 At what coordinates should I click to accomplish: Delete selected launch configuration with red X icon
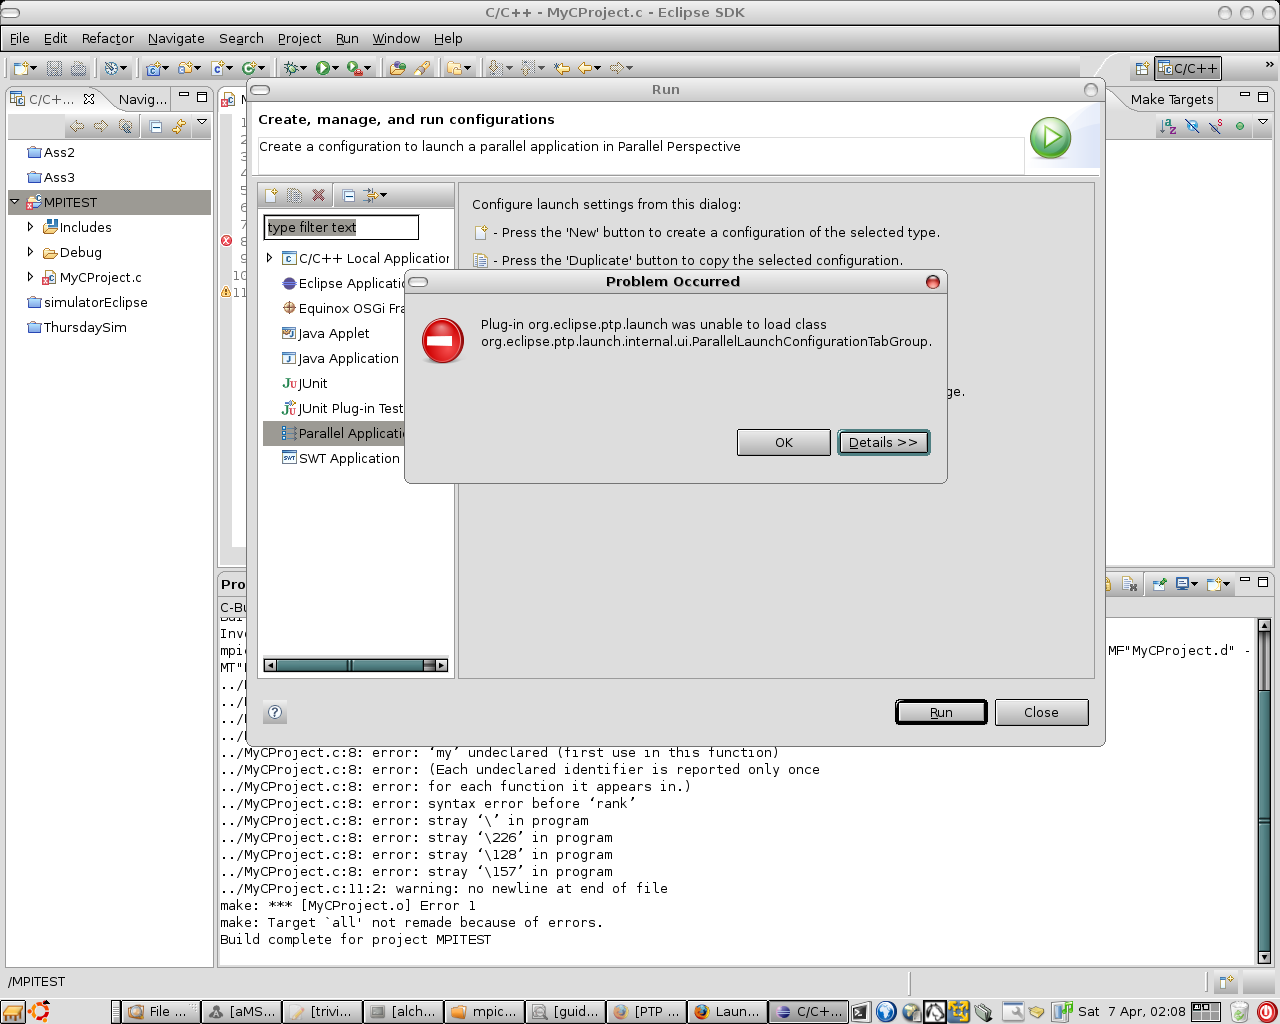318,195
